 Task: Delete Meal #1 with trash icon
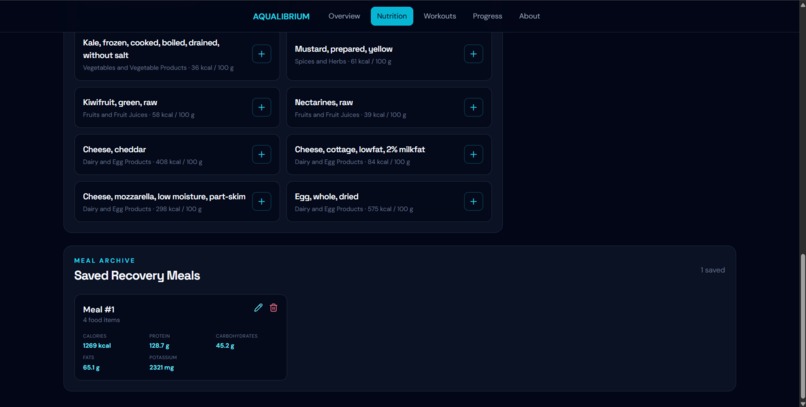[273, 308]
